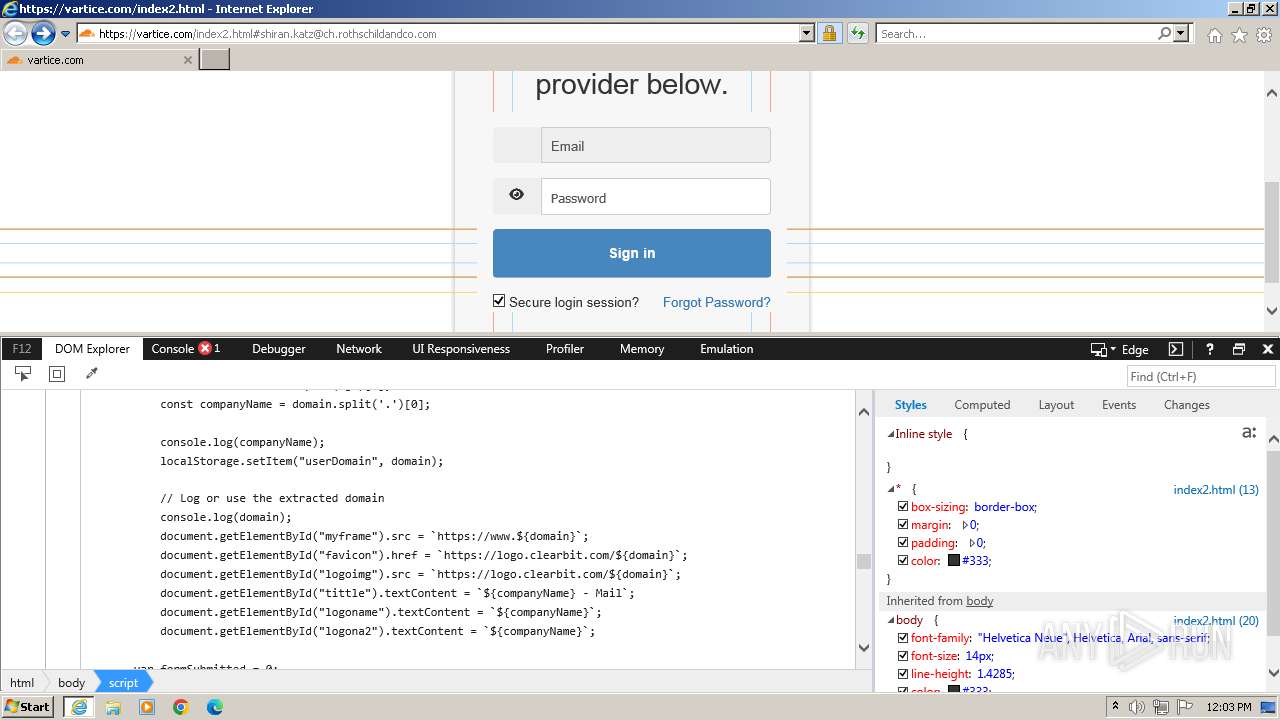Switch to the Network tab
This screenshot has width=1280, height=720.
coord(359,349)
